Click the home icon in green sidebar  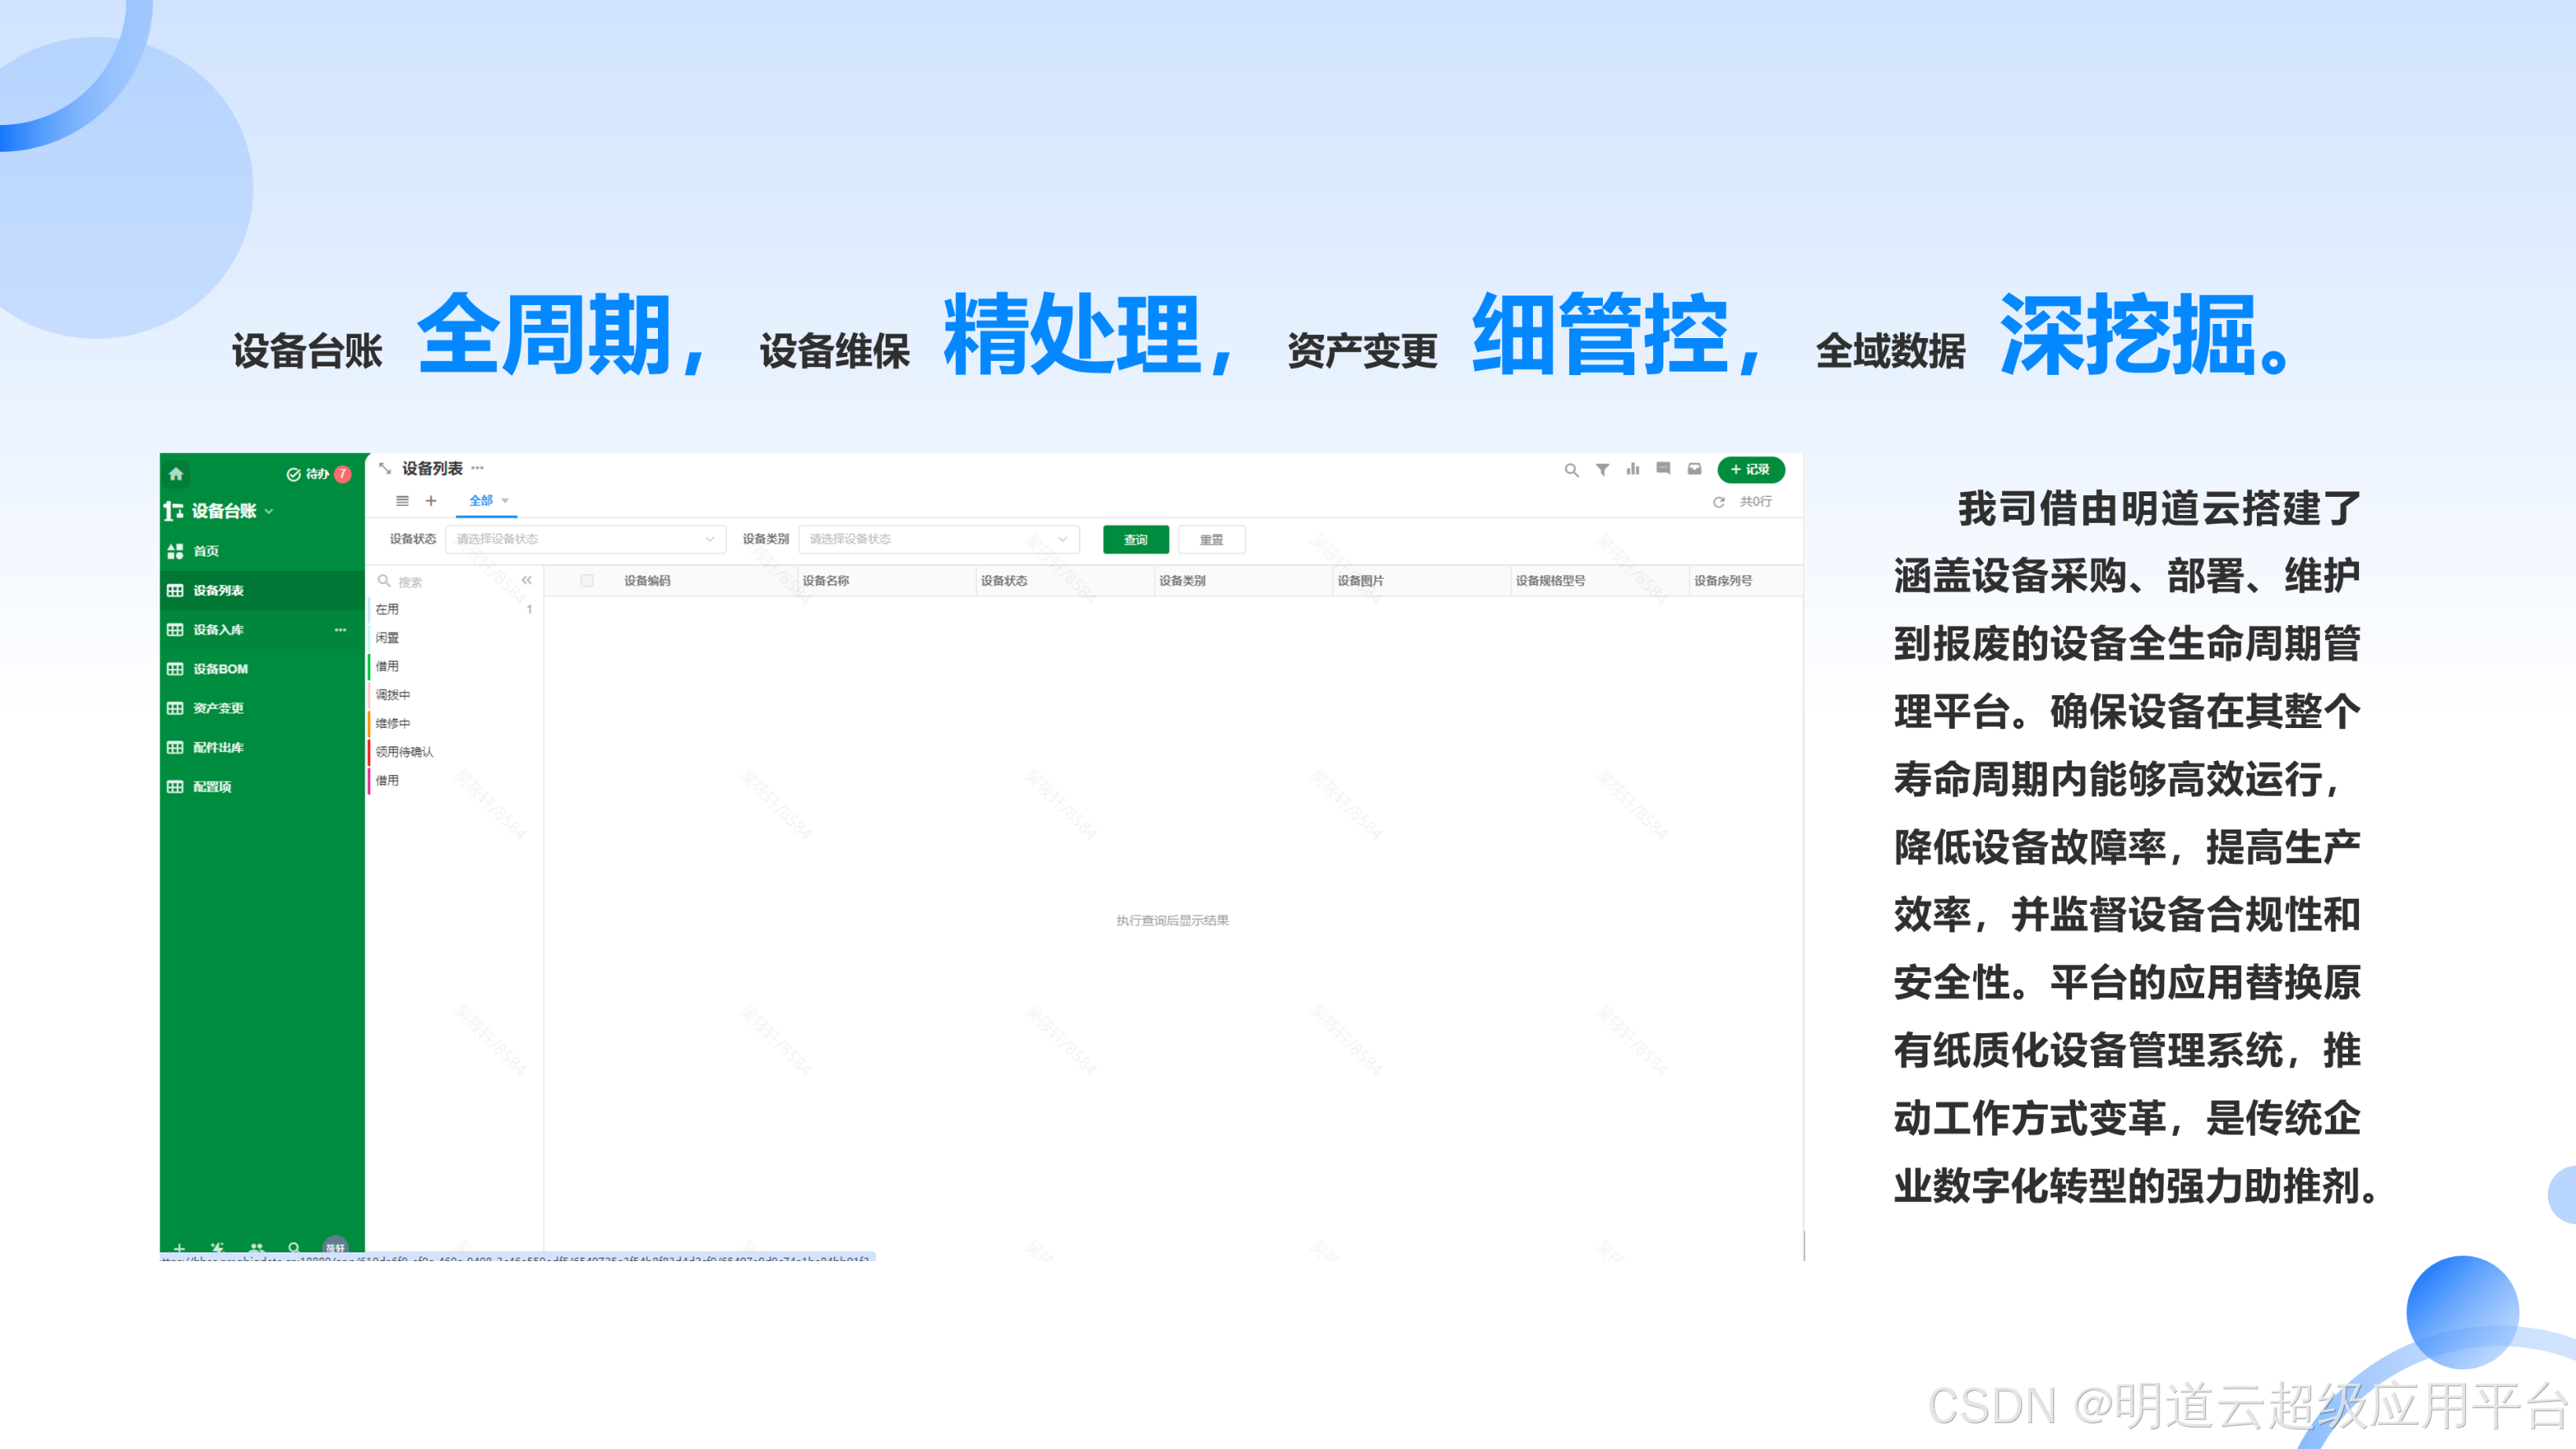pyautogui.click(x=176, y=474)
